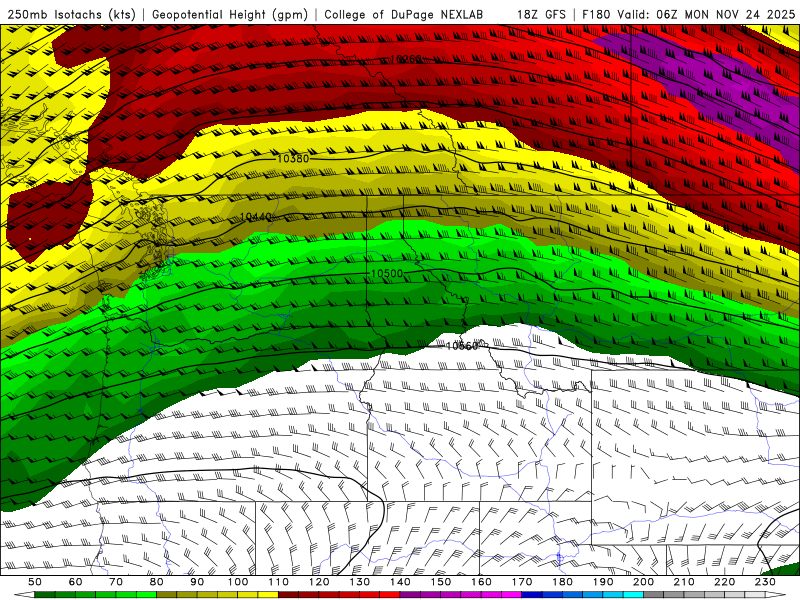Click the 10500 height contour label

click(x=387, y=274)
